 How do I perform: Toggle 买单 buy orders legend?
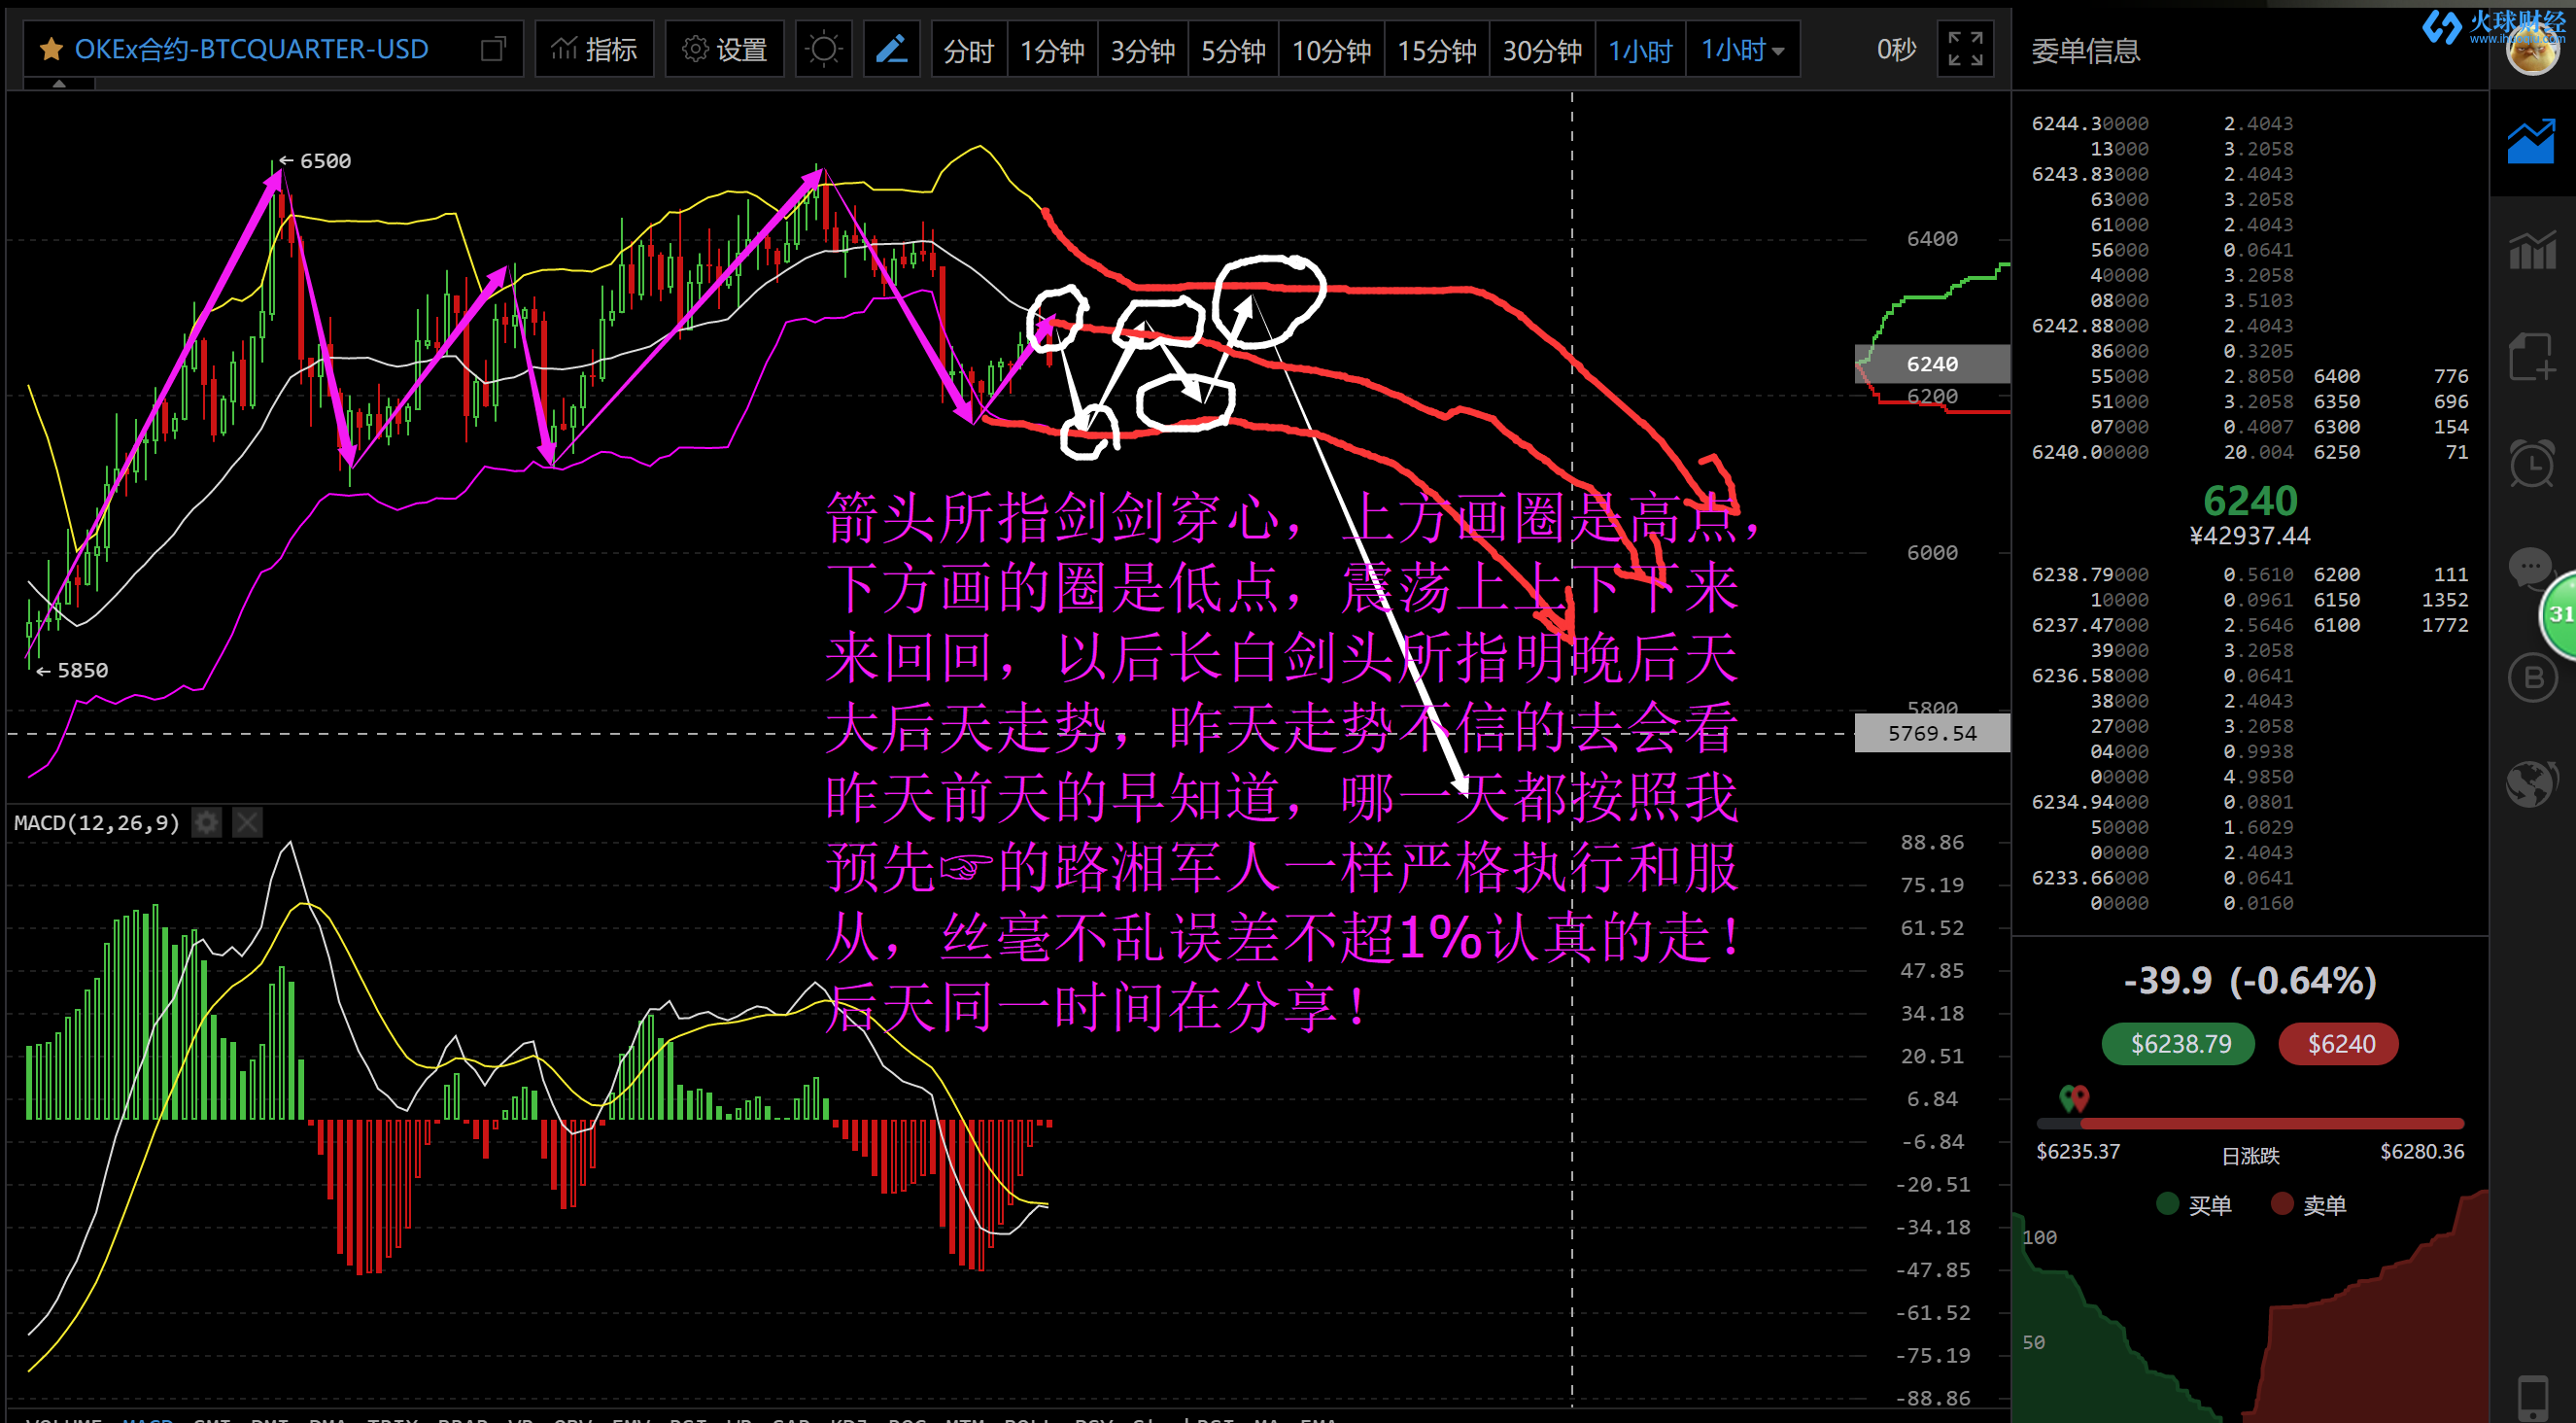tap(2194, 1204)
